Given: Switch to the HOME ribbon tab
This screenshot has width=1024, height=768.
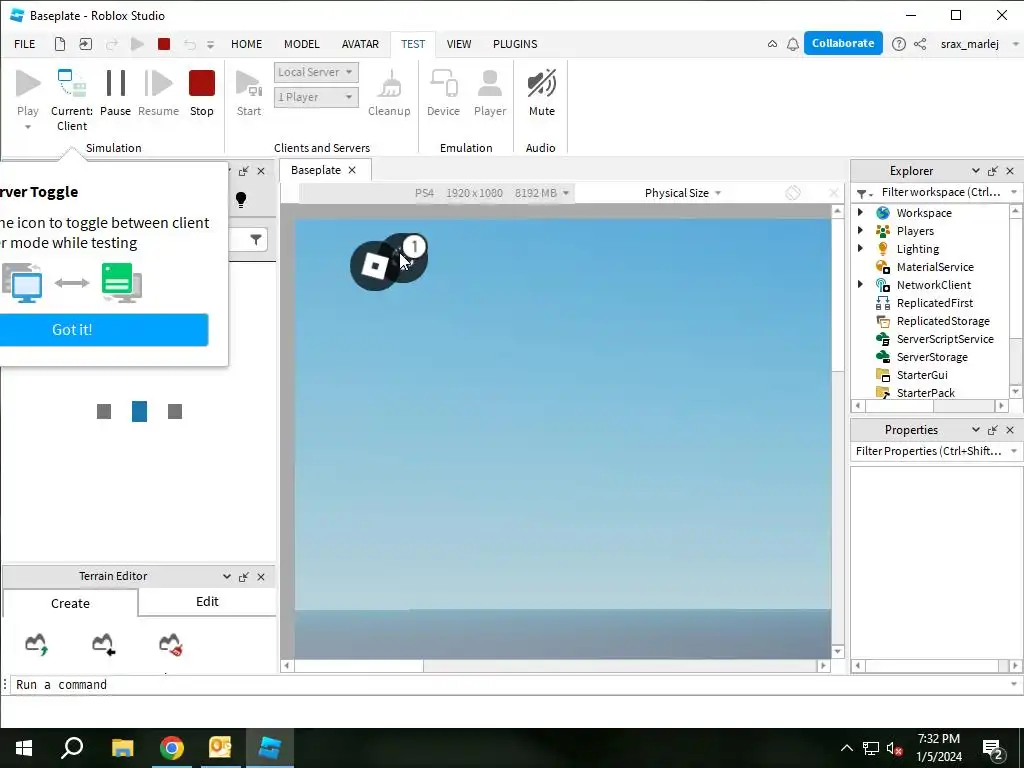Looking at the screenshot, I should [x=246, y=44].
